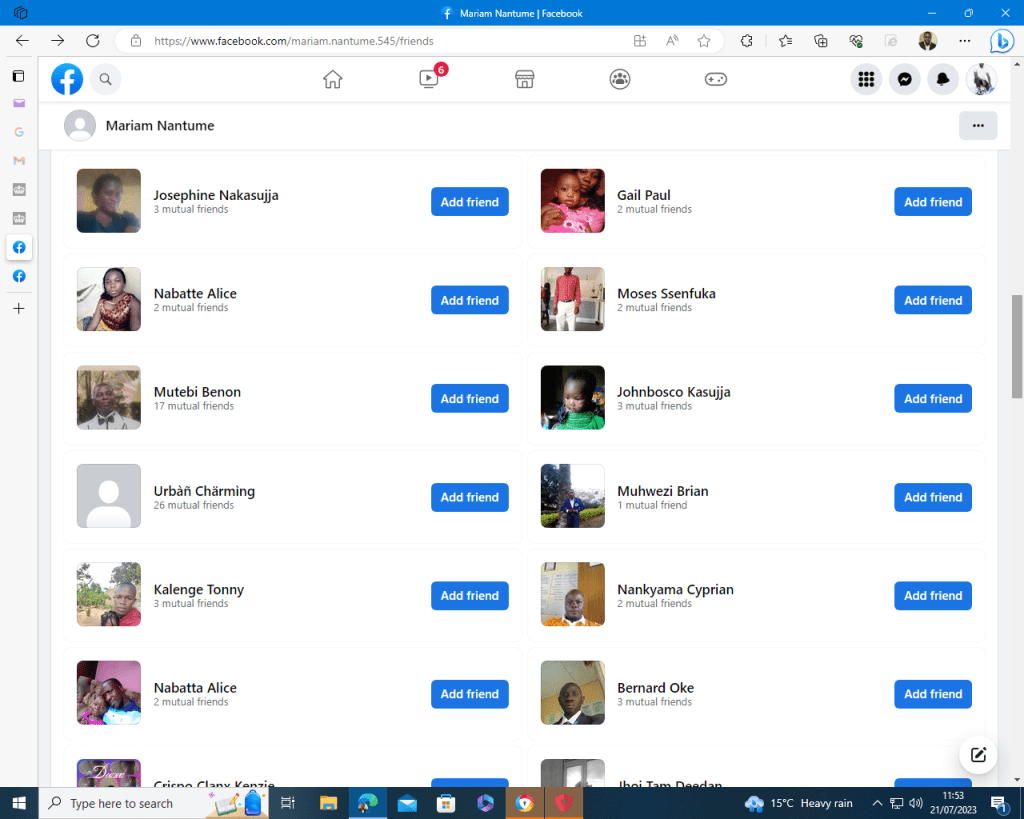Image resolution: width=1024 pixels, height=819 pixels.
Task: Open the Facebook menu grid
Action: point(867,79)
